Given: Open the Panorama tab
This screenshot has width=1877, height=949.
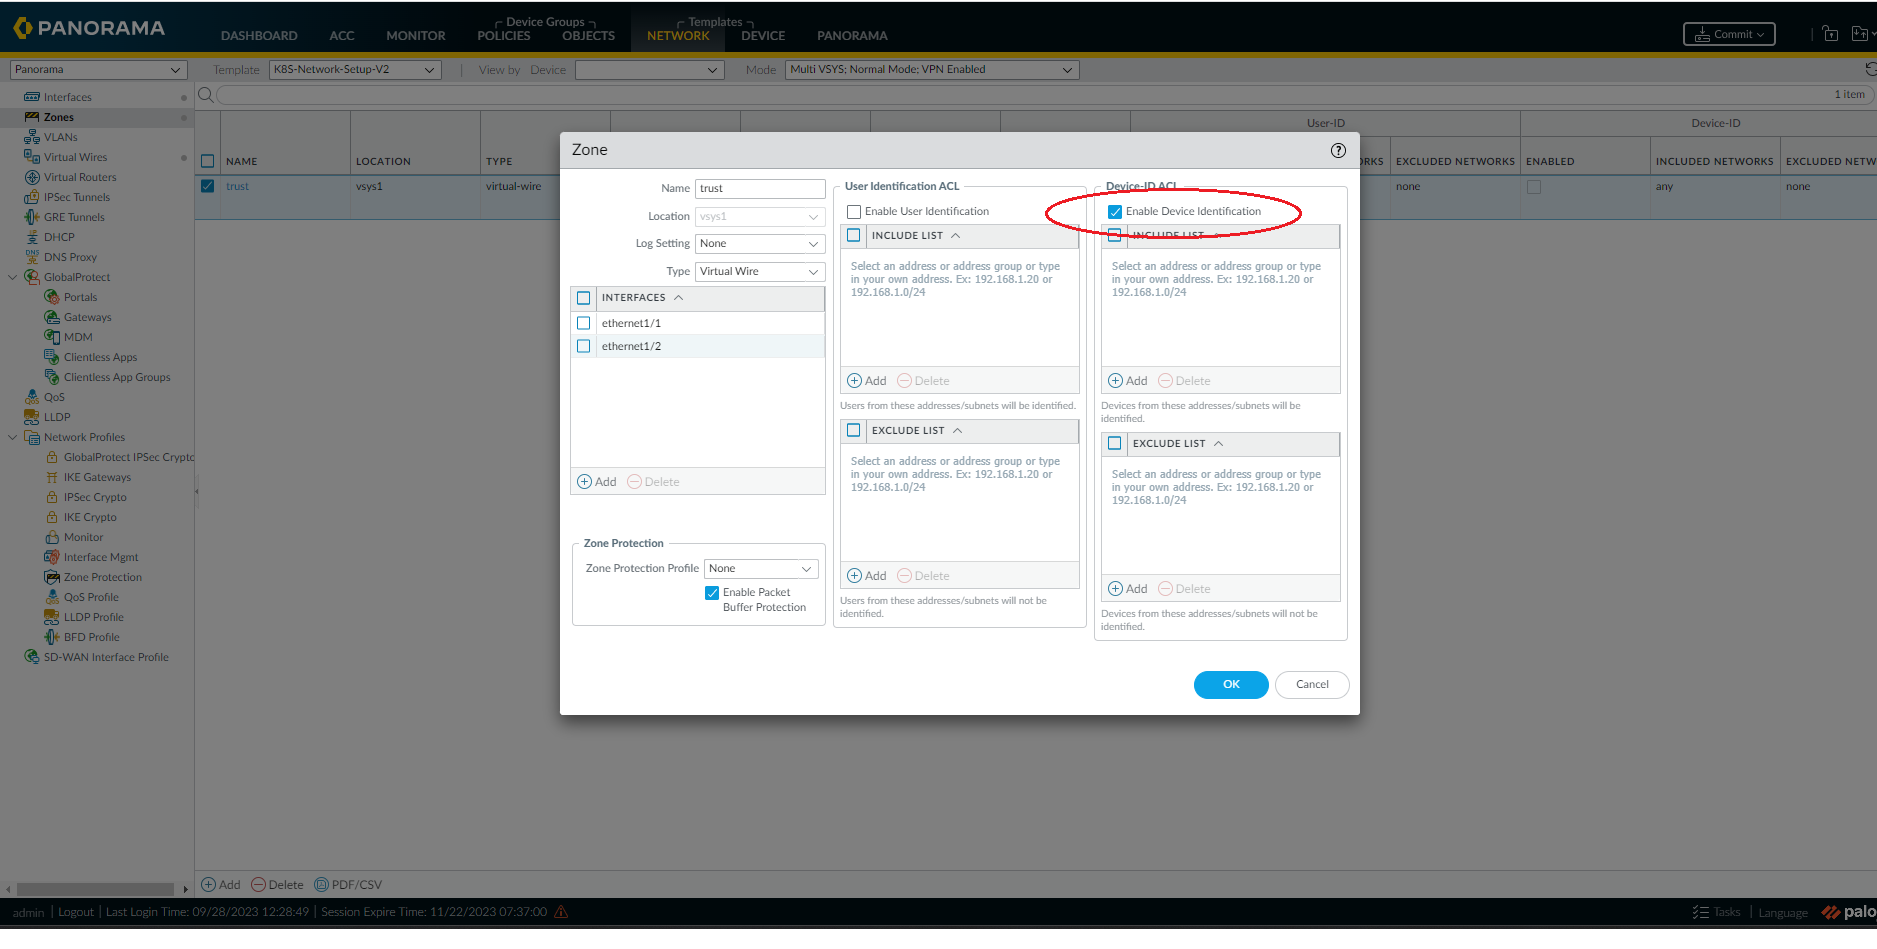Looking at the screenshot, I should [x=852, y=36].
